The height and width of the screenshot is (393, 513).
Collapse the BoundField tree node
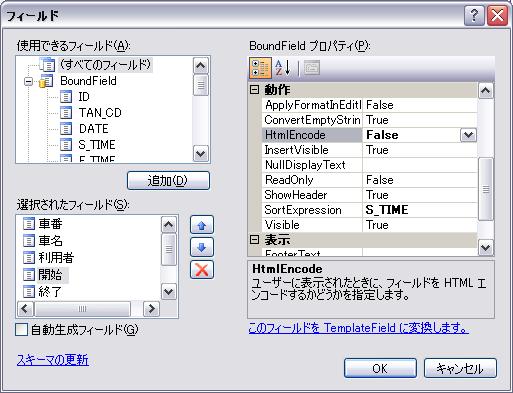coord(29,81)
